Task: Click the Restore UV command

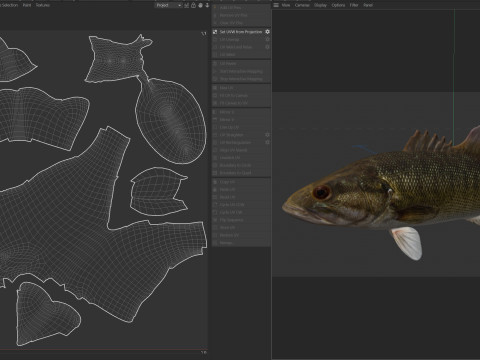Action: tap(241, 235)
